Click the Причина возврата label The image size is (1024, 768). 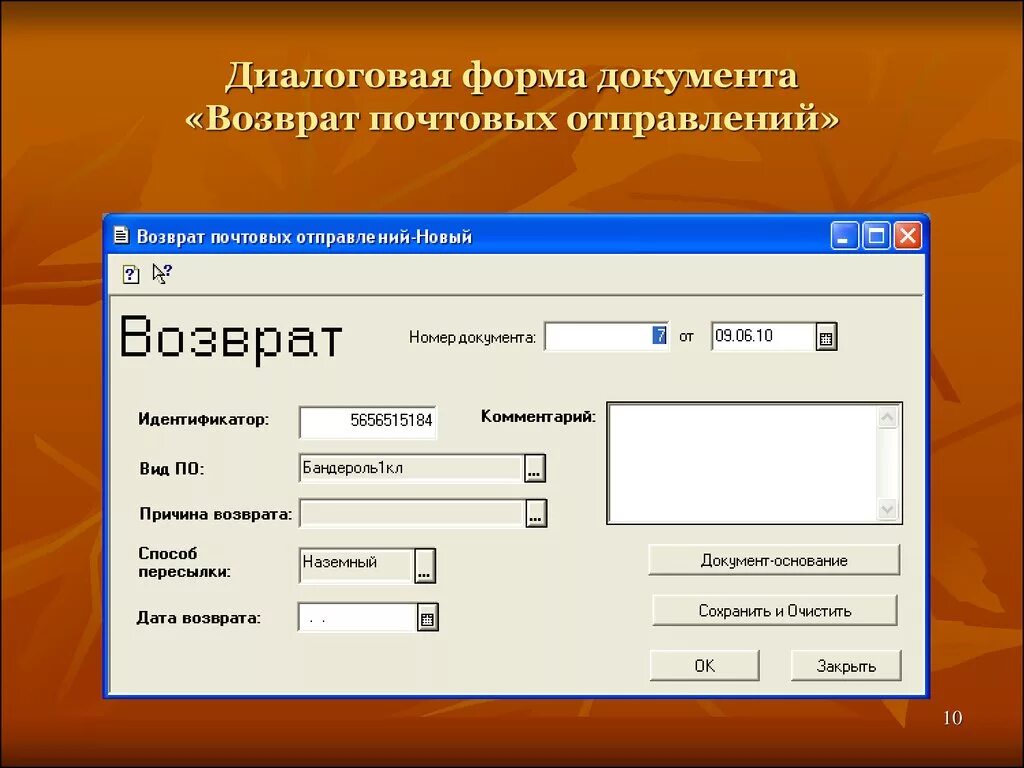[216, 514]
